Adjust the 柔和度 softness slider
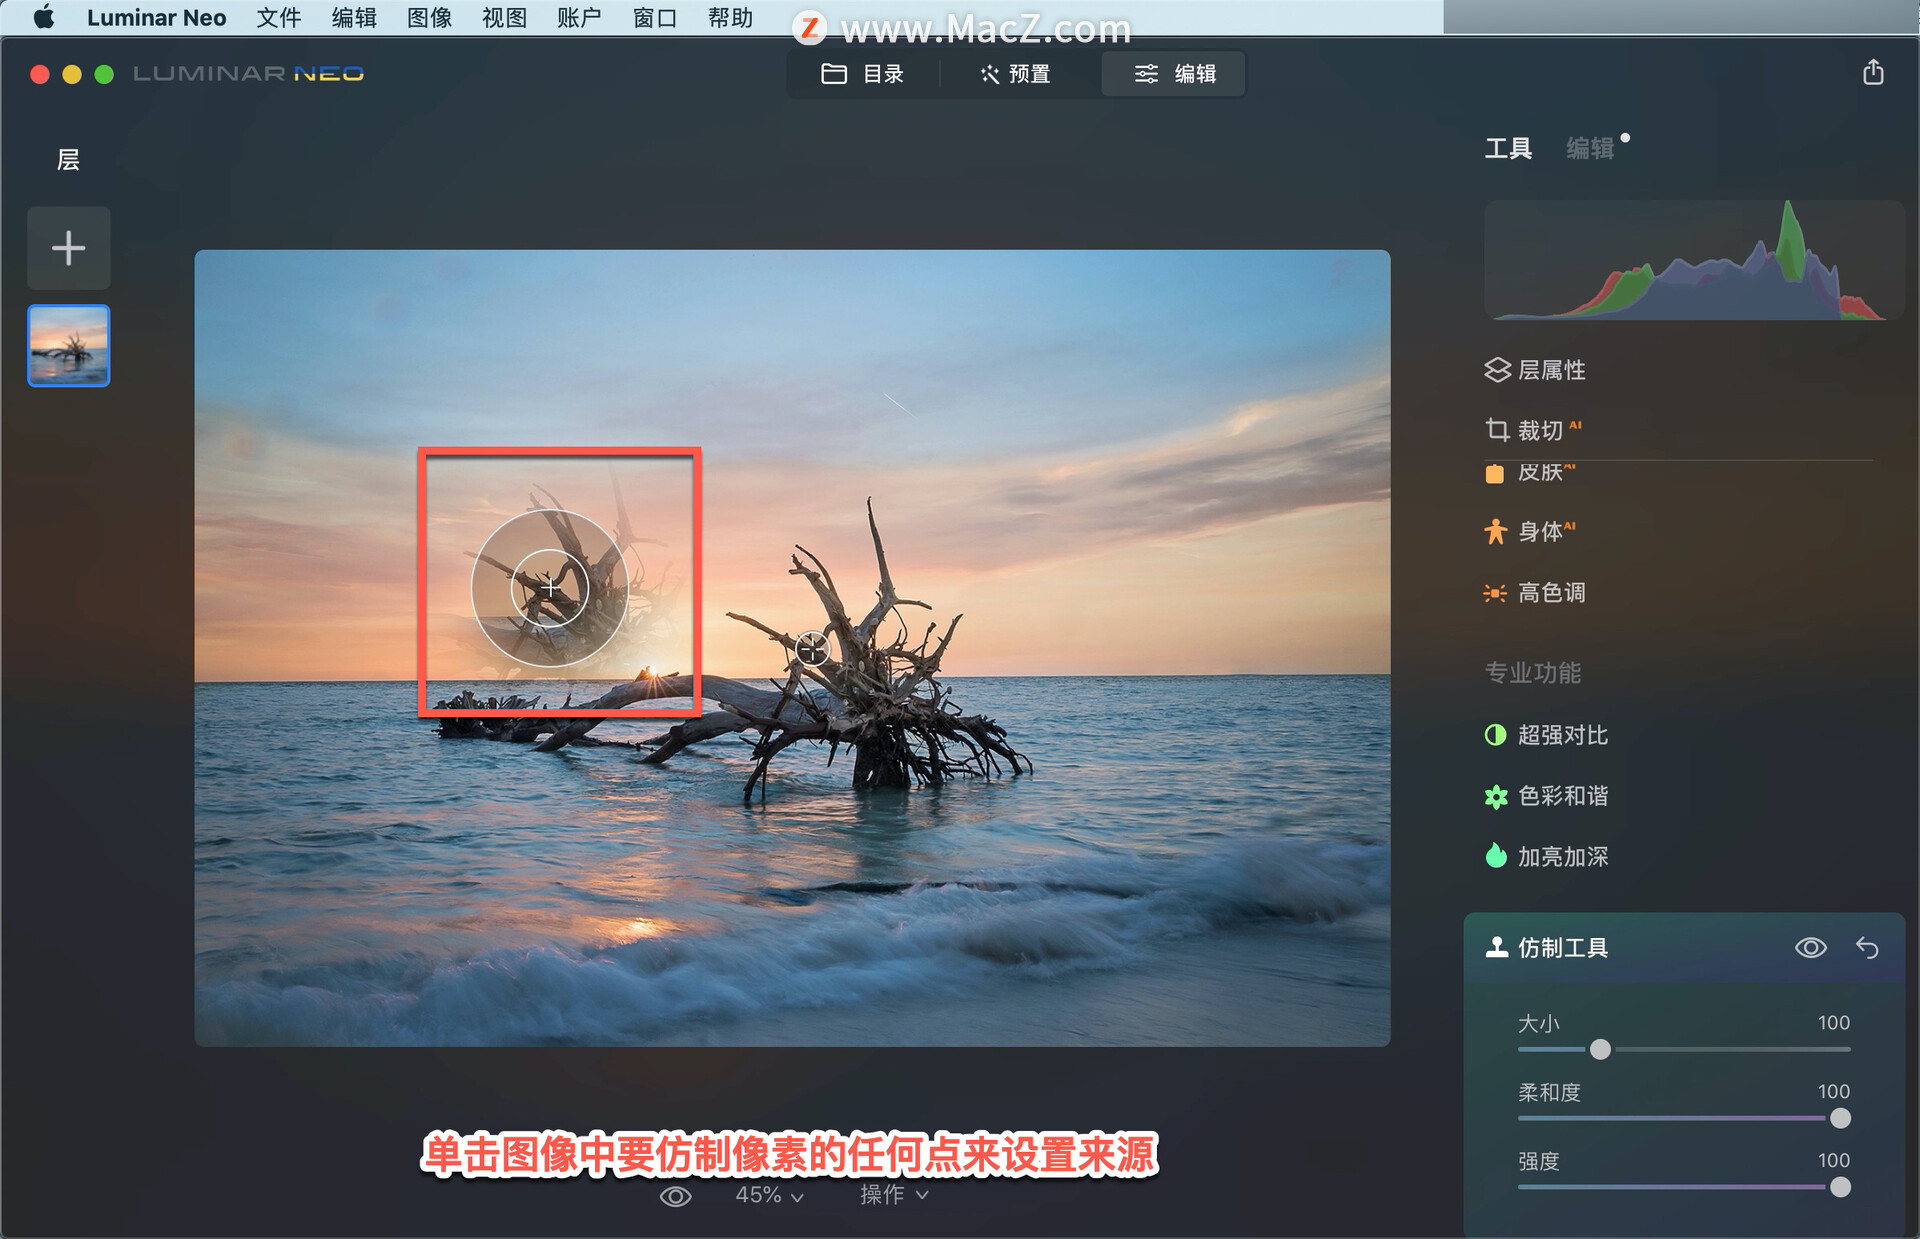The image size is (1920, 1239). point(1840,1118)
